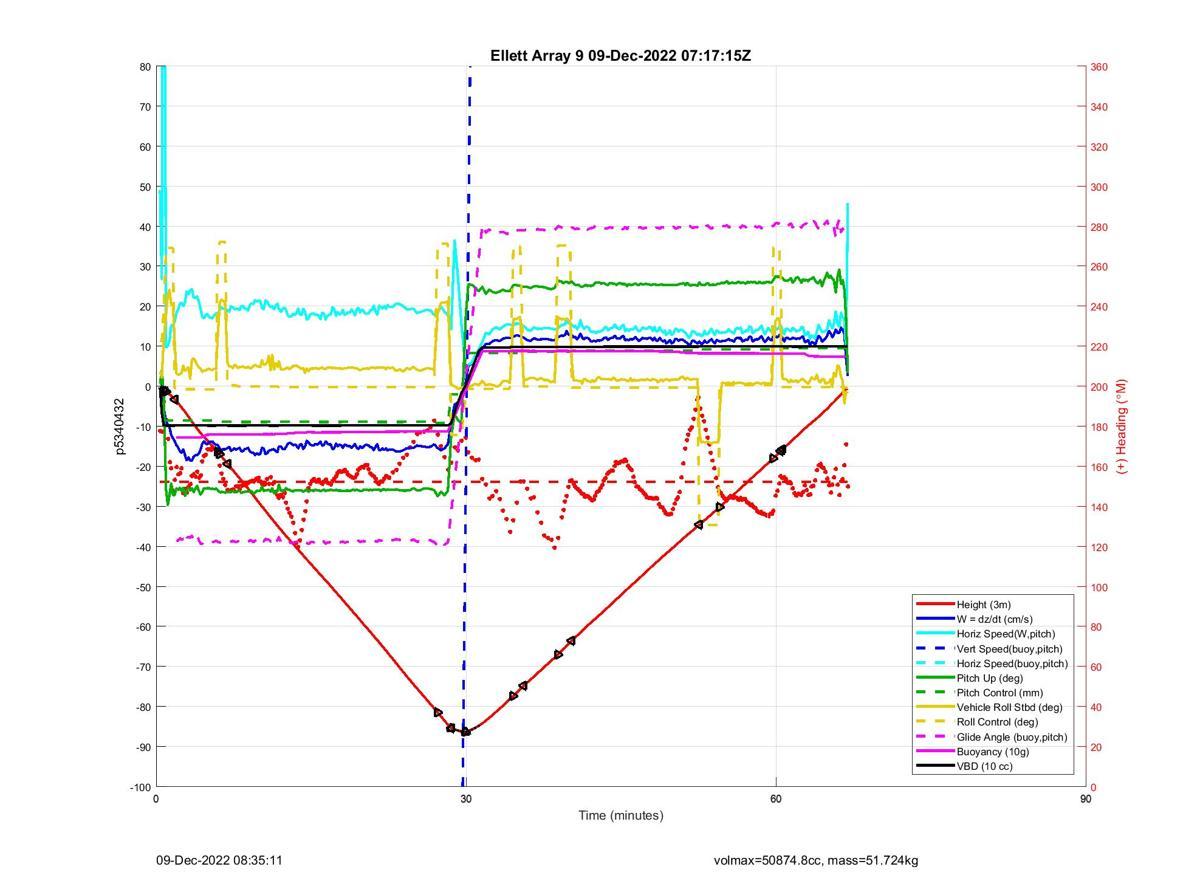Screen dimensions: 1200x885
Task: Click the vertical dashed blue line near 30 minutes
Action: pos(466,427)
